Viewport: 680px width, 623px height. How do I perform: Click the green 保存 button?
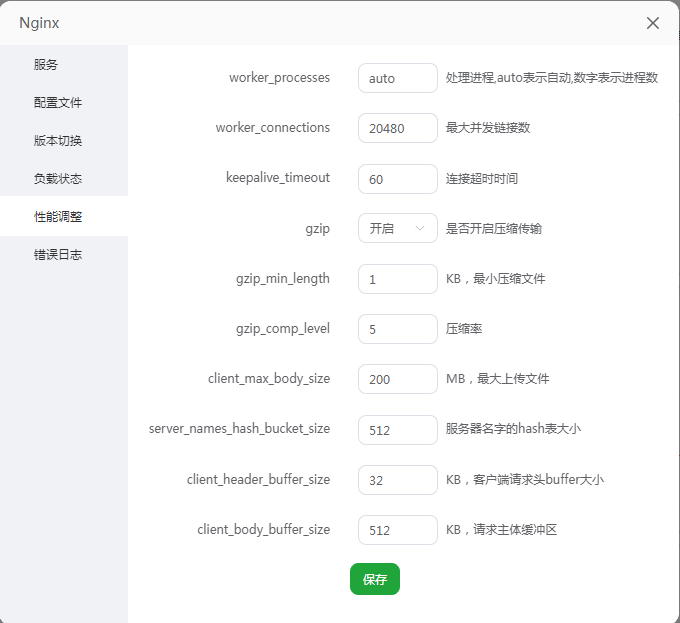coord(375,579)
